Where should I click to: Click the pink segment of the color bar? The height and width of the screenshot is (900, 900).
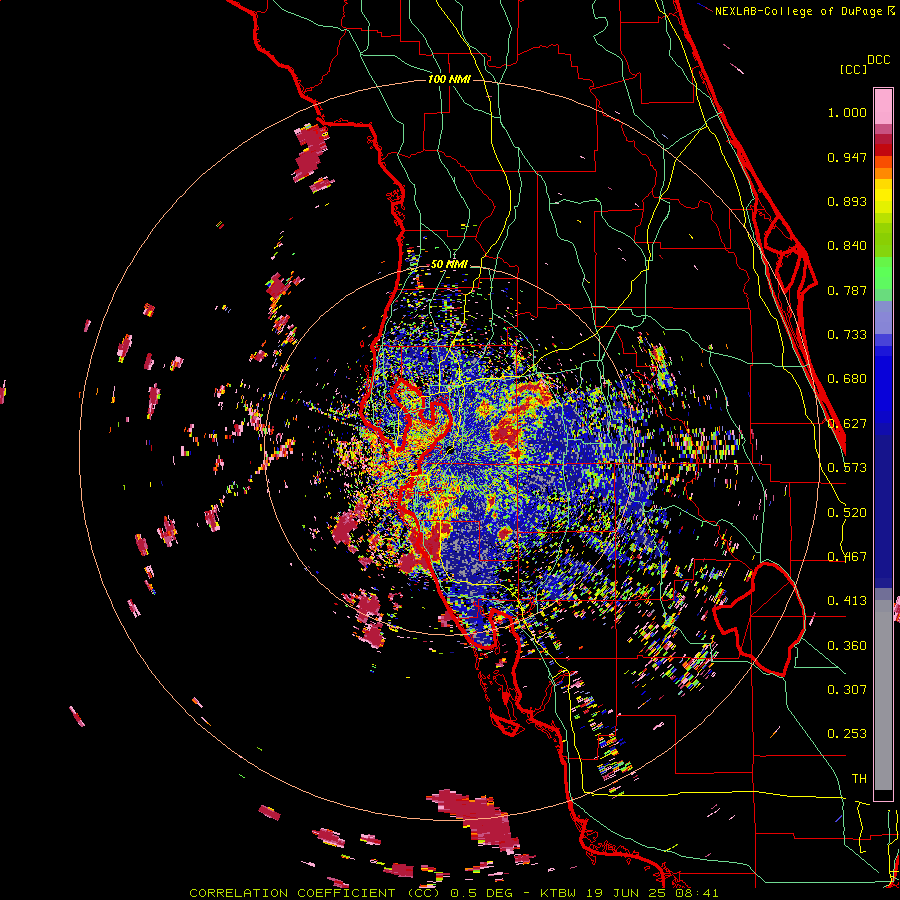coord(883,106)
